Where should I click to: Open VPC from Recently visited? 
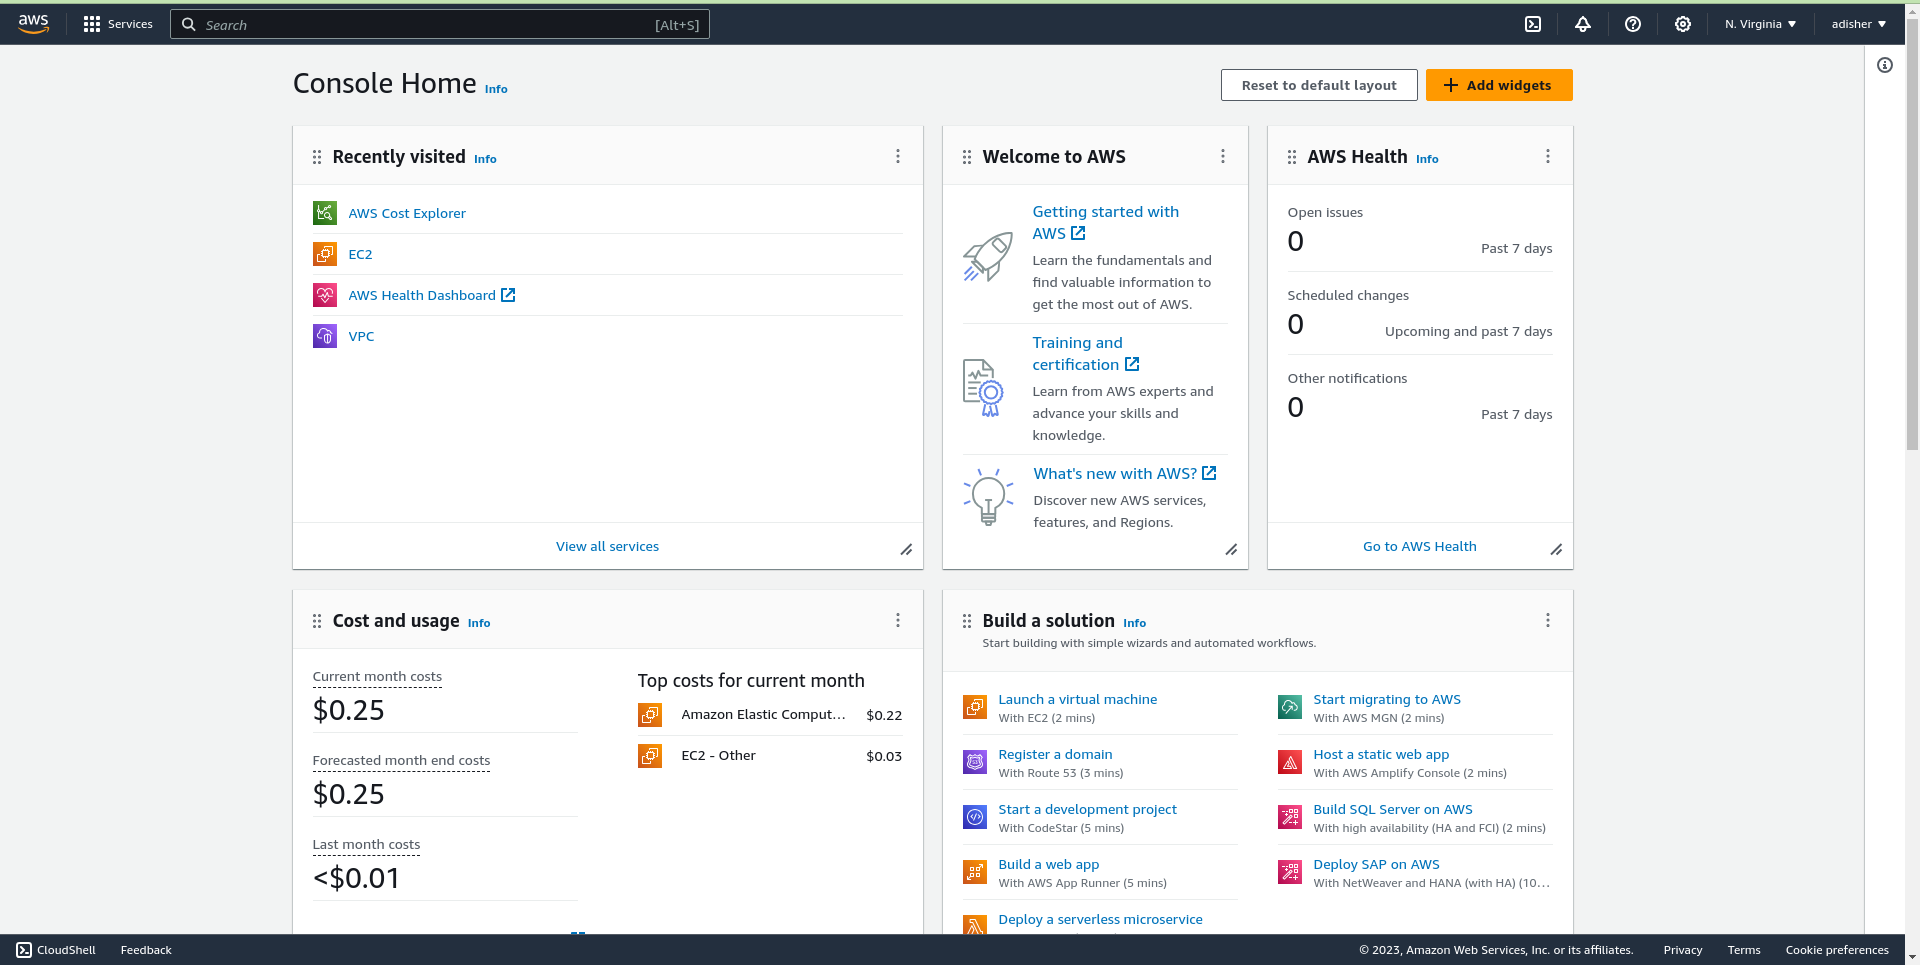(x=361, y=336)
